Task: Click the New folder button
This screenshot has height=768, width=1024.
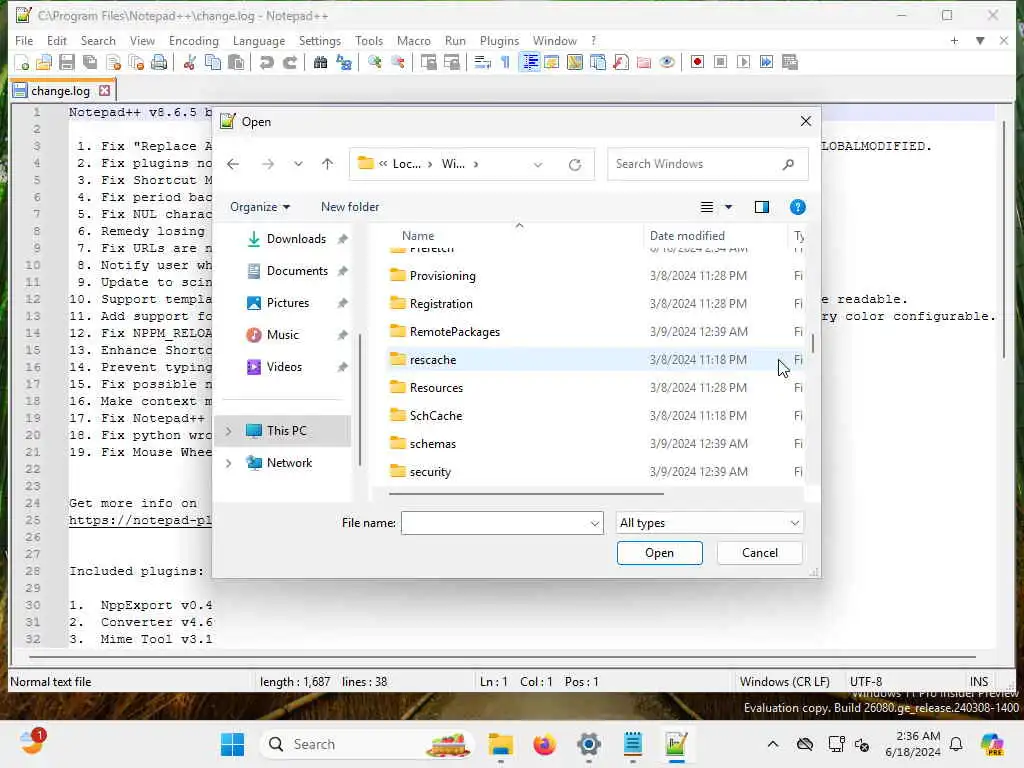Action: coord(349,207)
